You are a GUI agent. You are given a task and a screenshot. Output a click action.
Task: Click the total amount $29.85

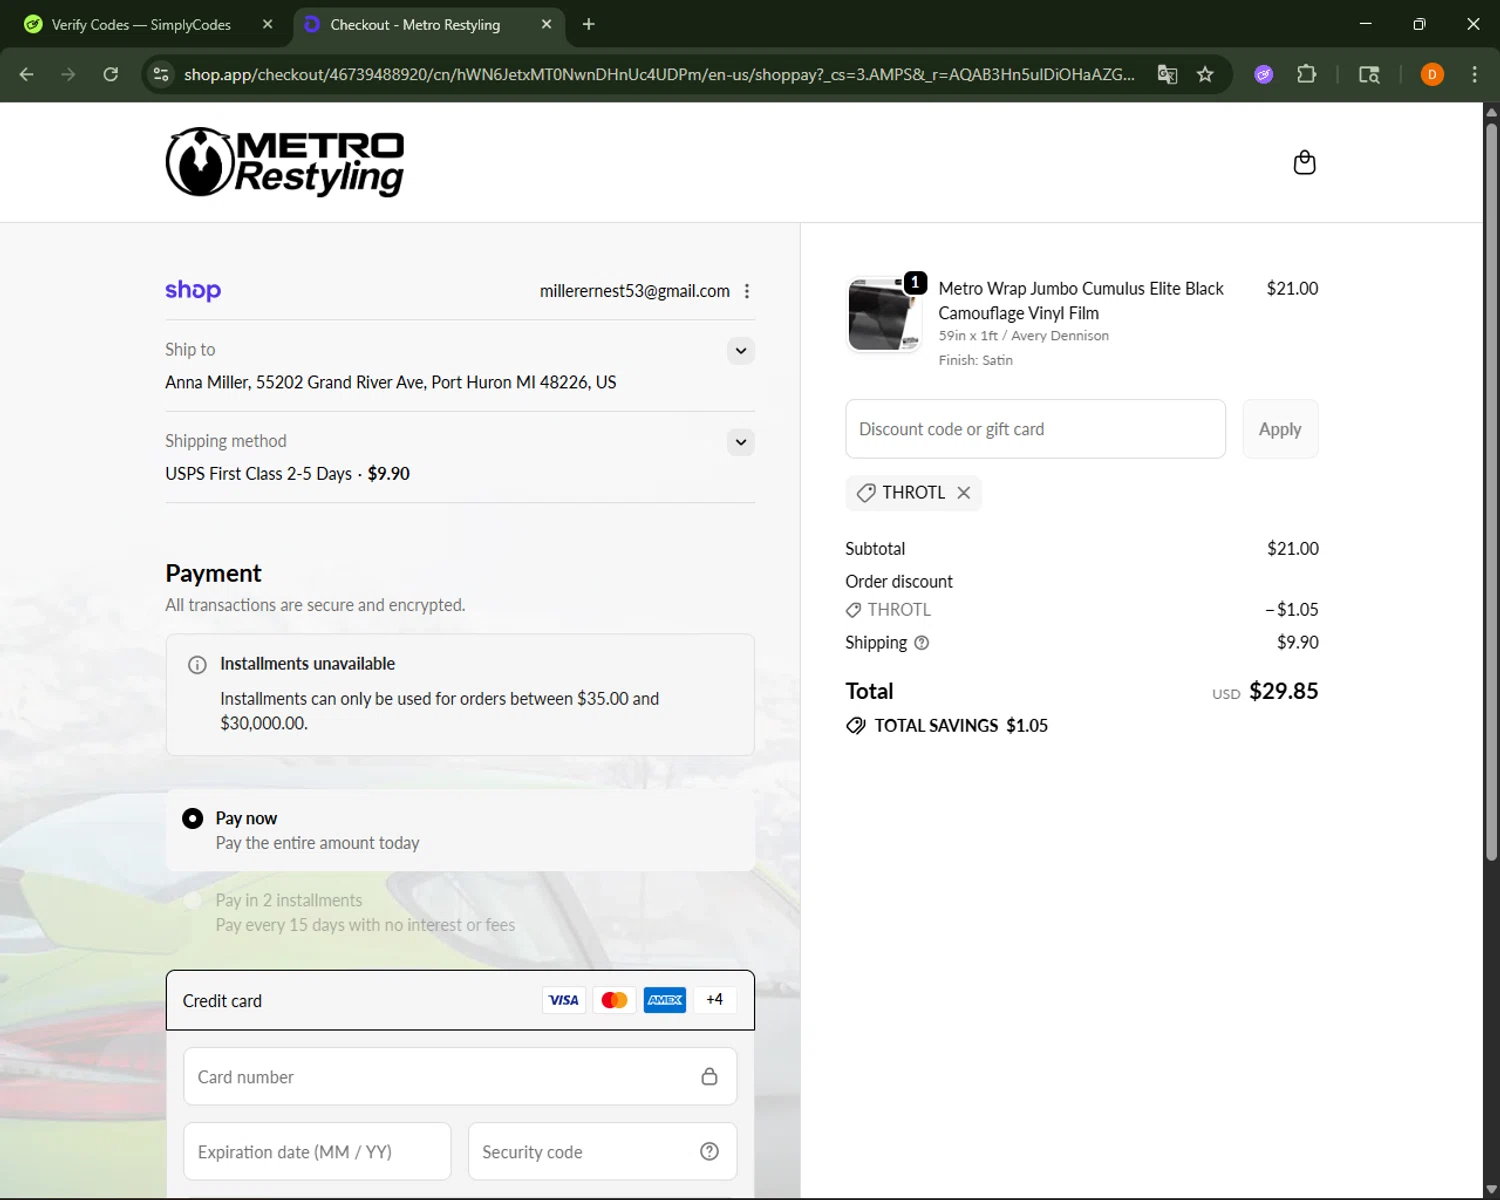(1284, 691)
